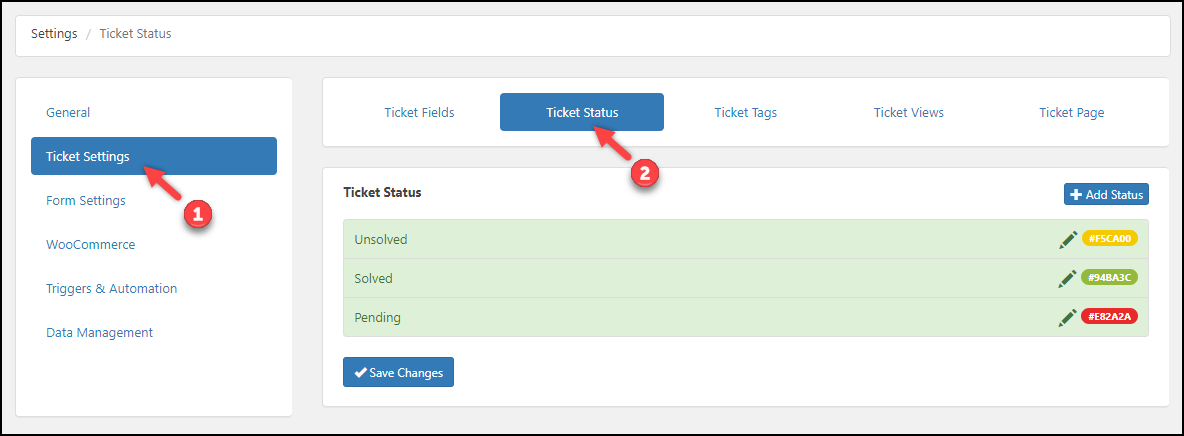Open Form Settings in sidebar
The height and width of the screenshot is (436, 1184).
pyautogui.click(x=86, y=200)
